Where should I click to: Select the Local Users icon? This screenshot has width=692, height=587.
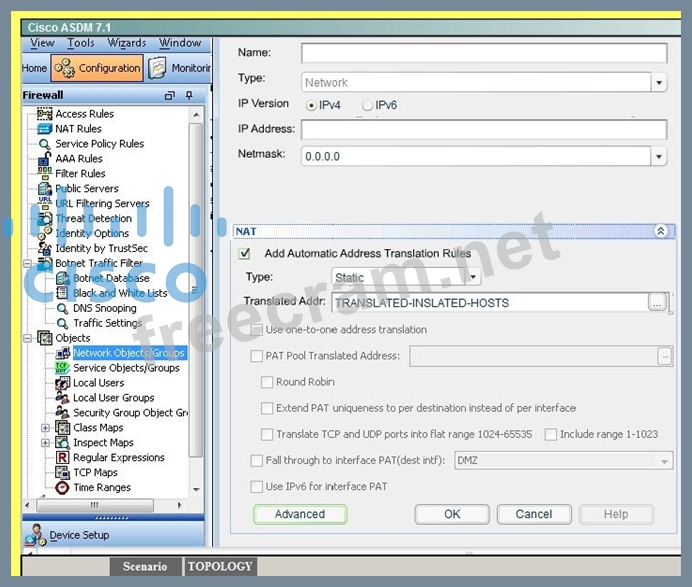[62, 383]
